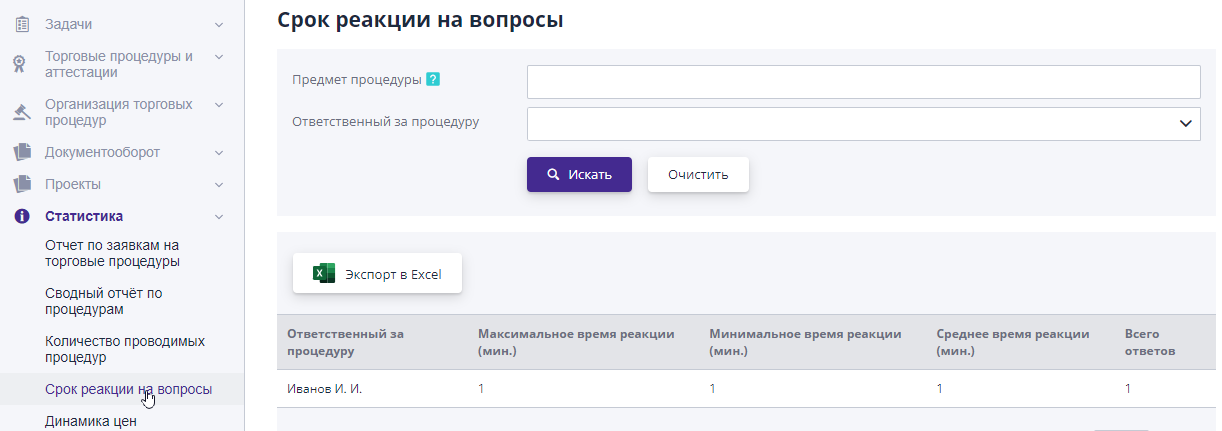Image resolution: width=1222 pixels, height=431 pixels.
Task: Expand Торговые процедуры и аттестации chevron
Action: [219, 56]
